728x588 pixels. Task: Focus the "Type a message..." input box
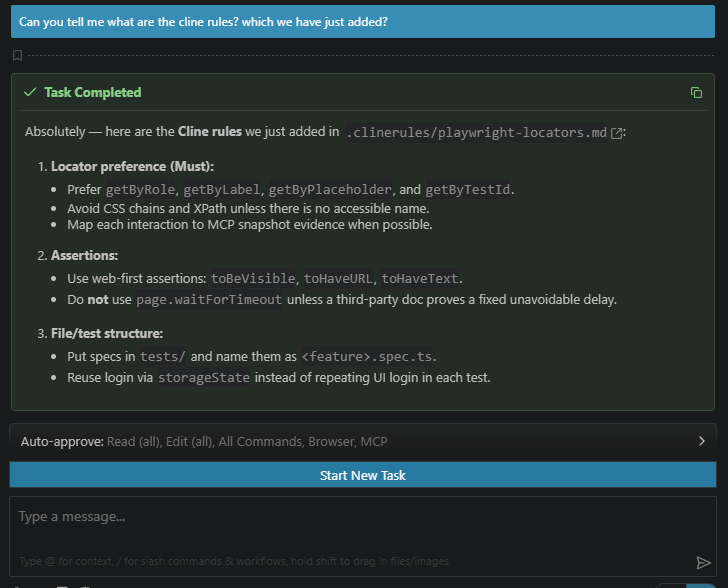pos(350,518)
